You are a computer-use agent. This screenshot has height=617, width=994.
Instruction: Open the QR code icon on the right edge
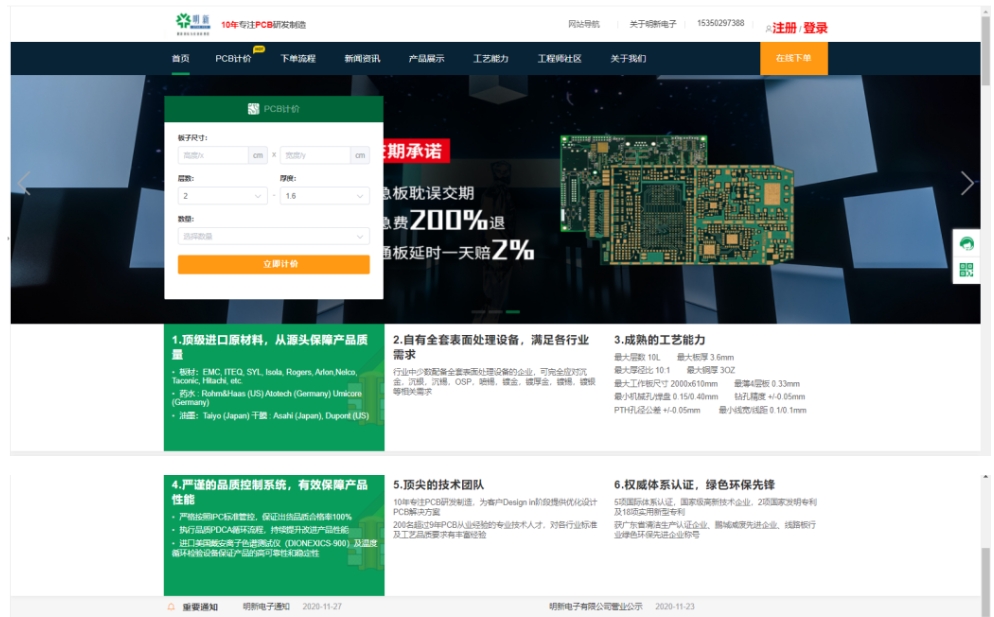pos(966,269)
